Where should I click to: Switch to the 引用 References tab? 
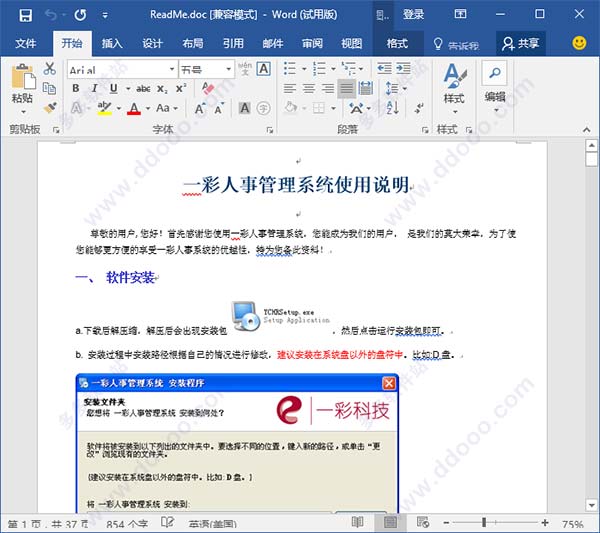pos(233,43)
